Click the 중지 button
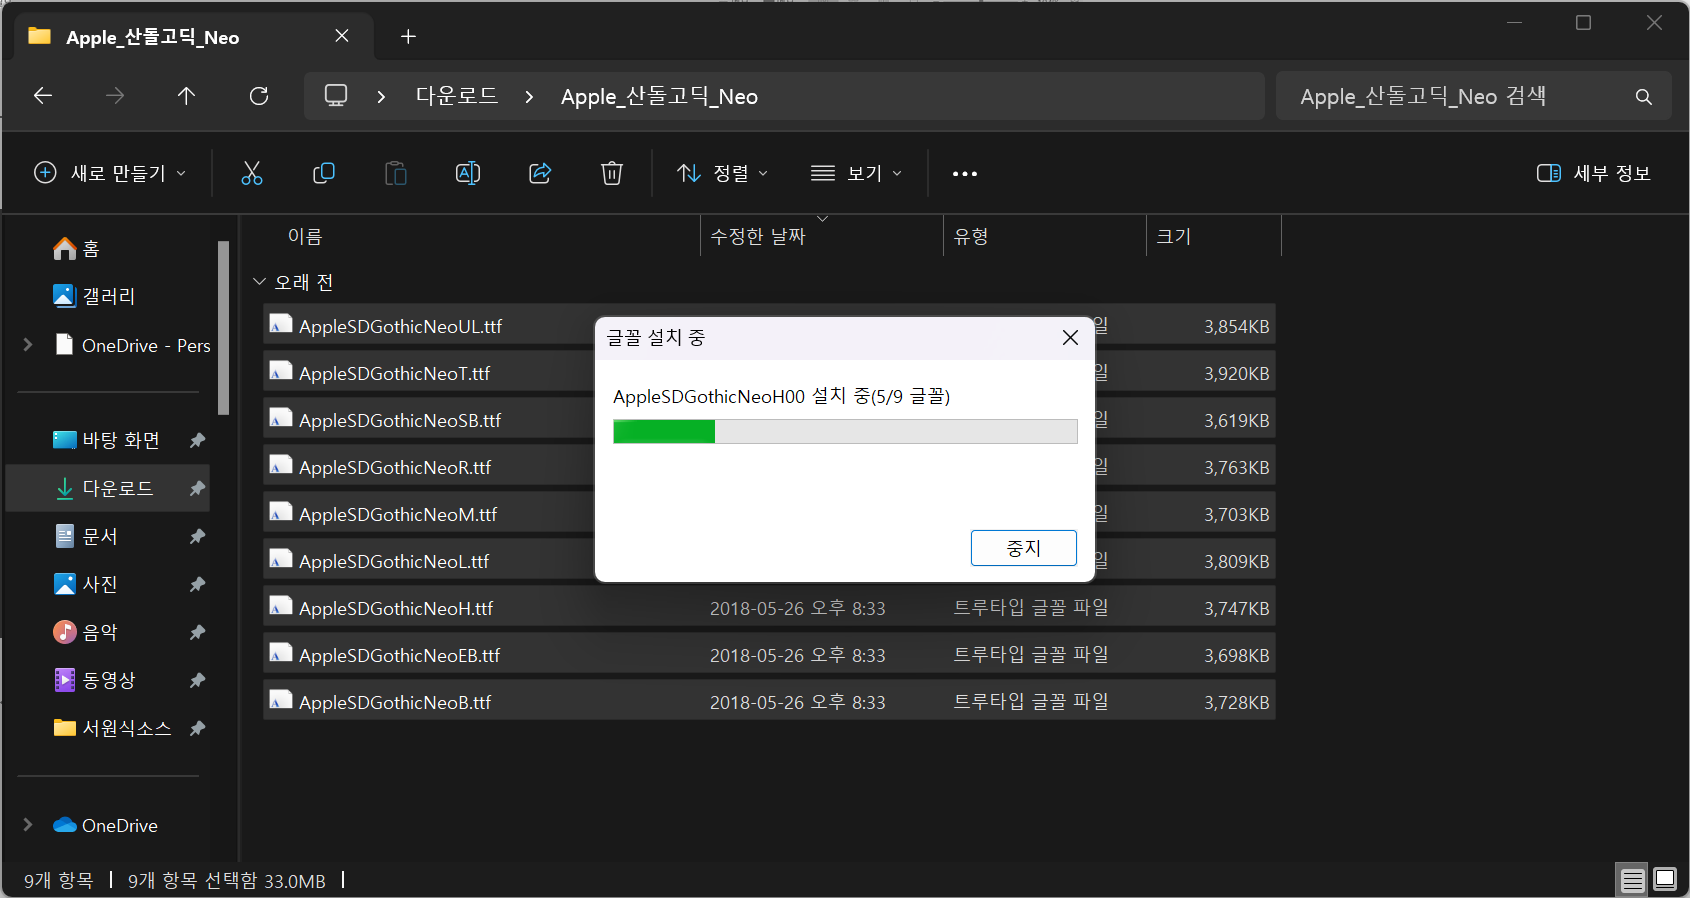This screenshot has width=1690, height=898. click(x=1023, y=548)
